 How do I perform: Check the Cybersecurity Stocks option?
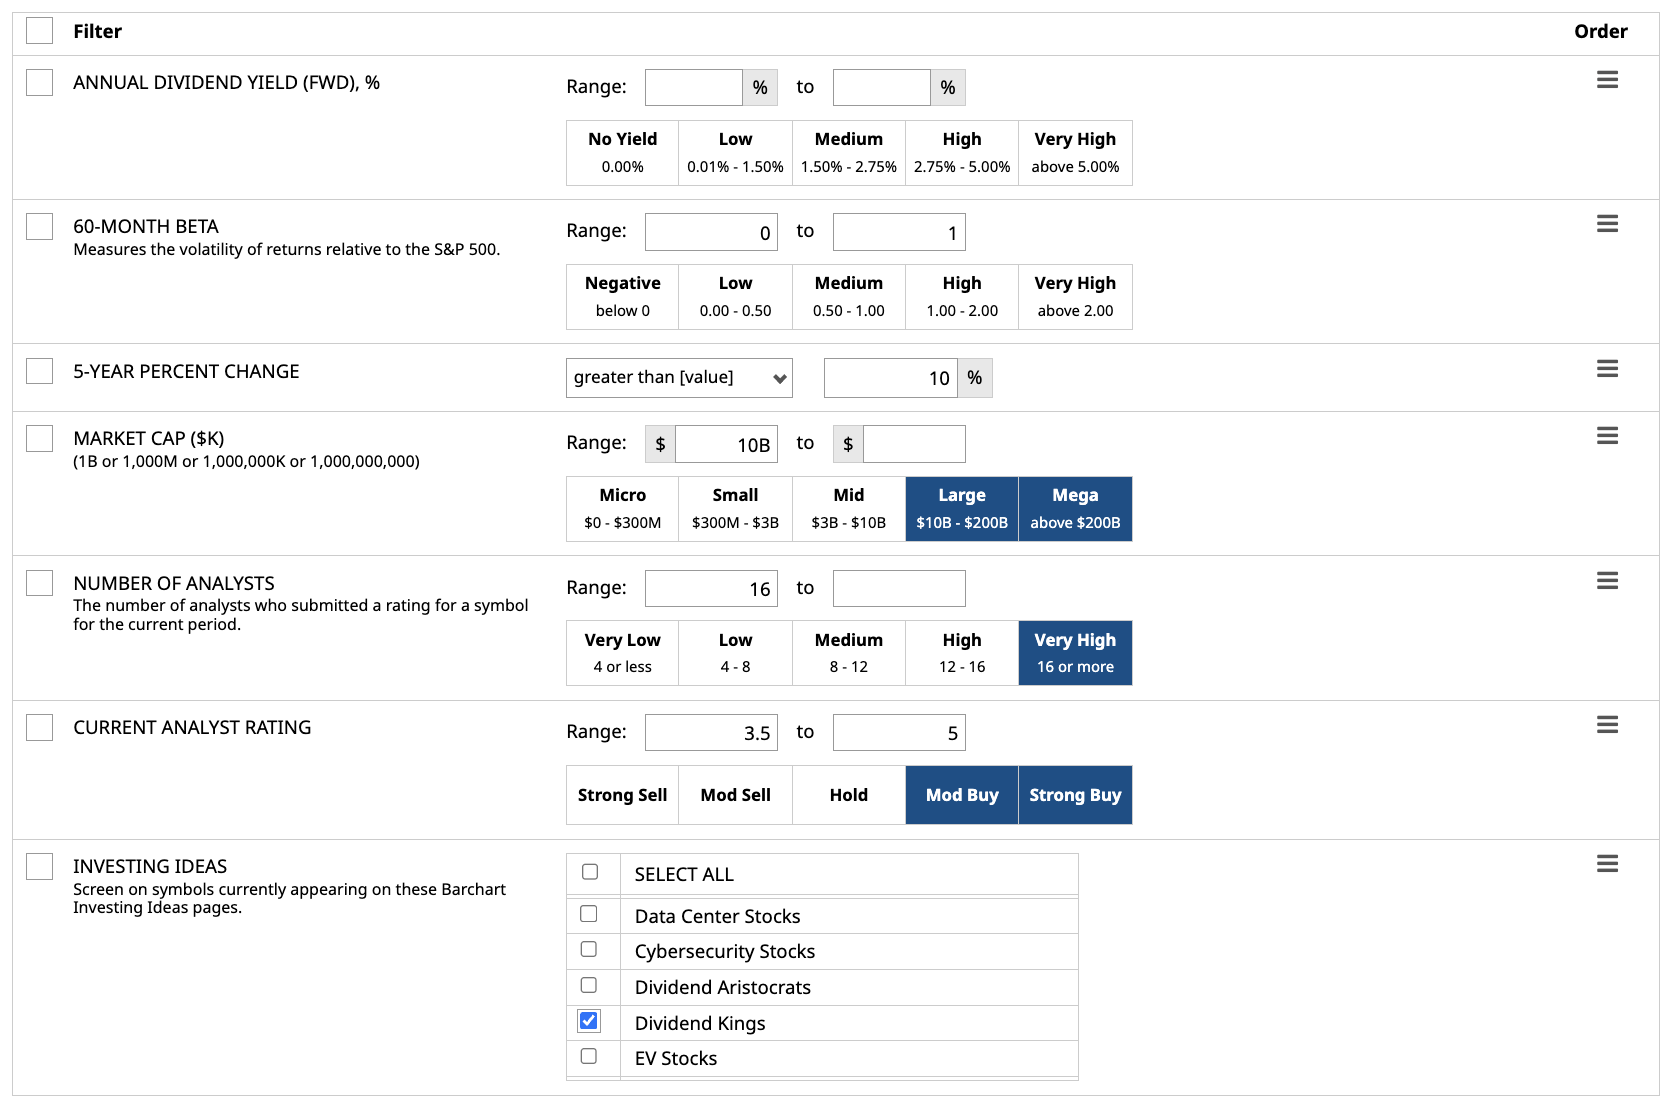pos(589,950)
